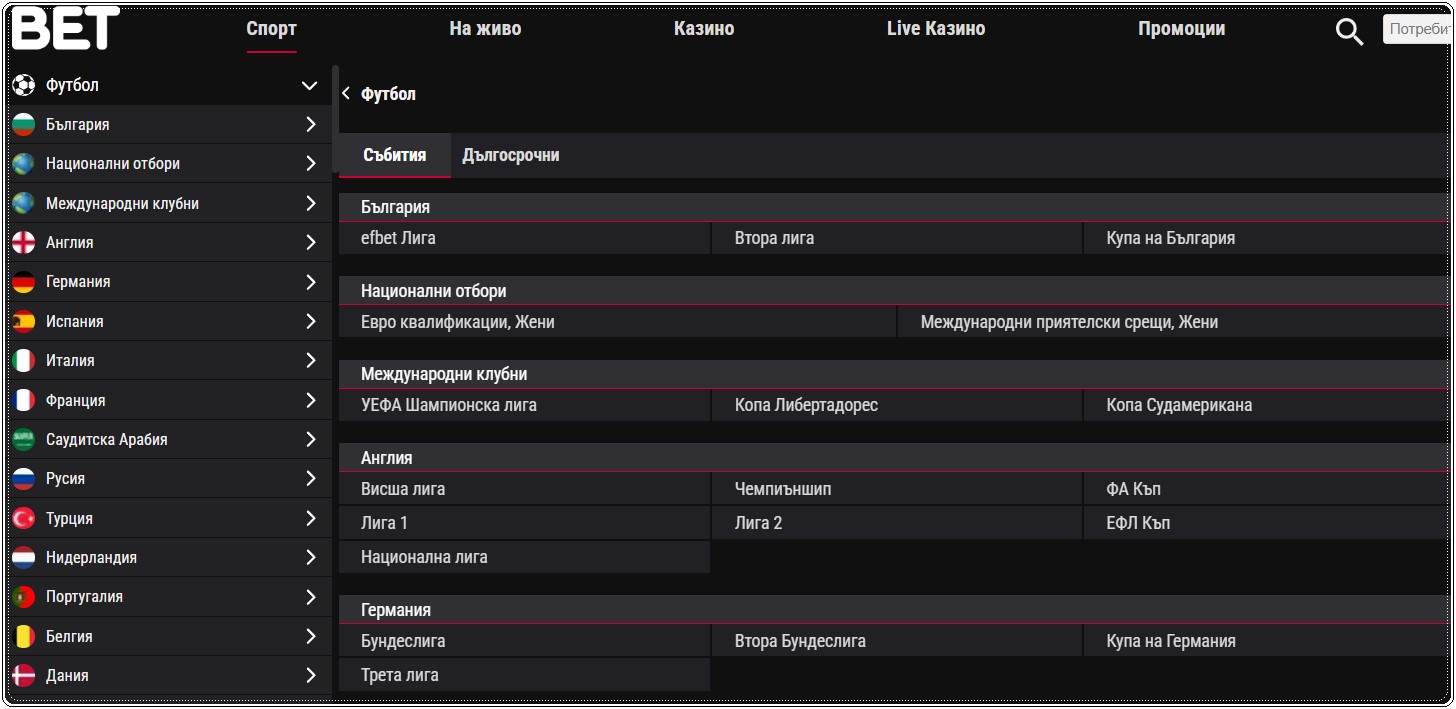Click the Saudi Arabia flag icon
Viewport: 1456px width, 709px height.
(24, 439)
